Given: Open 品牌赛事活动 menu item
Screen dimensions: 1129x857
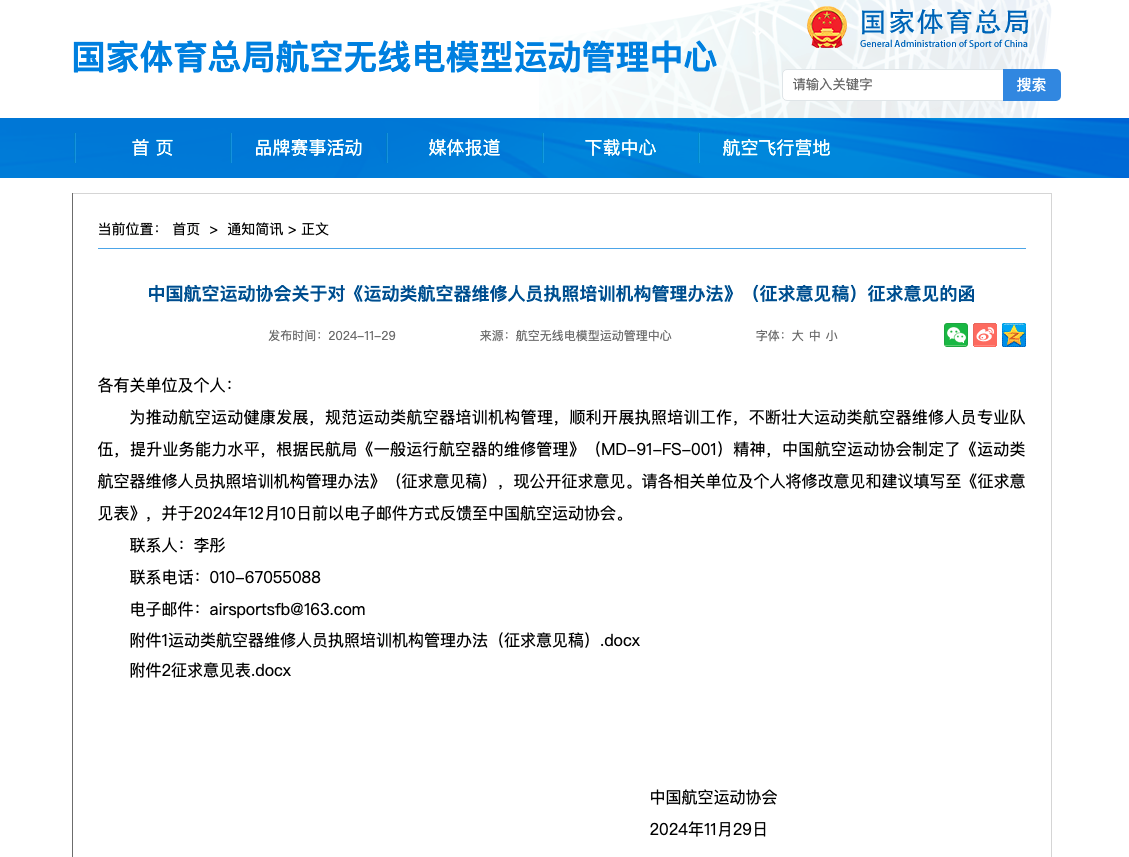Looking at the screenshot, I should [x=308, y=148].
